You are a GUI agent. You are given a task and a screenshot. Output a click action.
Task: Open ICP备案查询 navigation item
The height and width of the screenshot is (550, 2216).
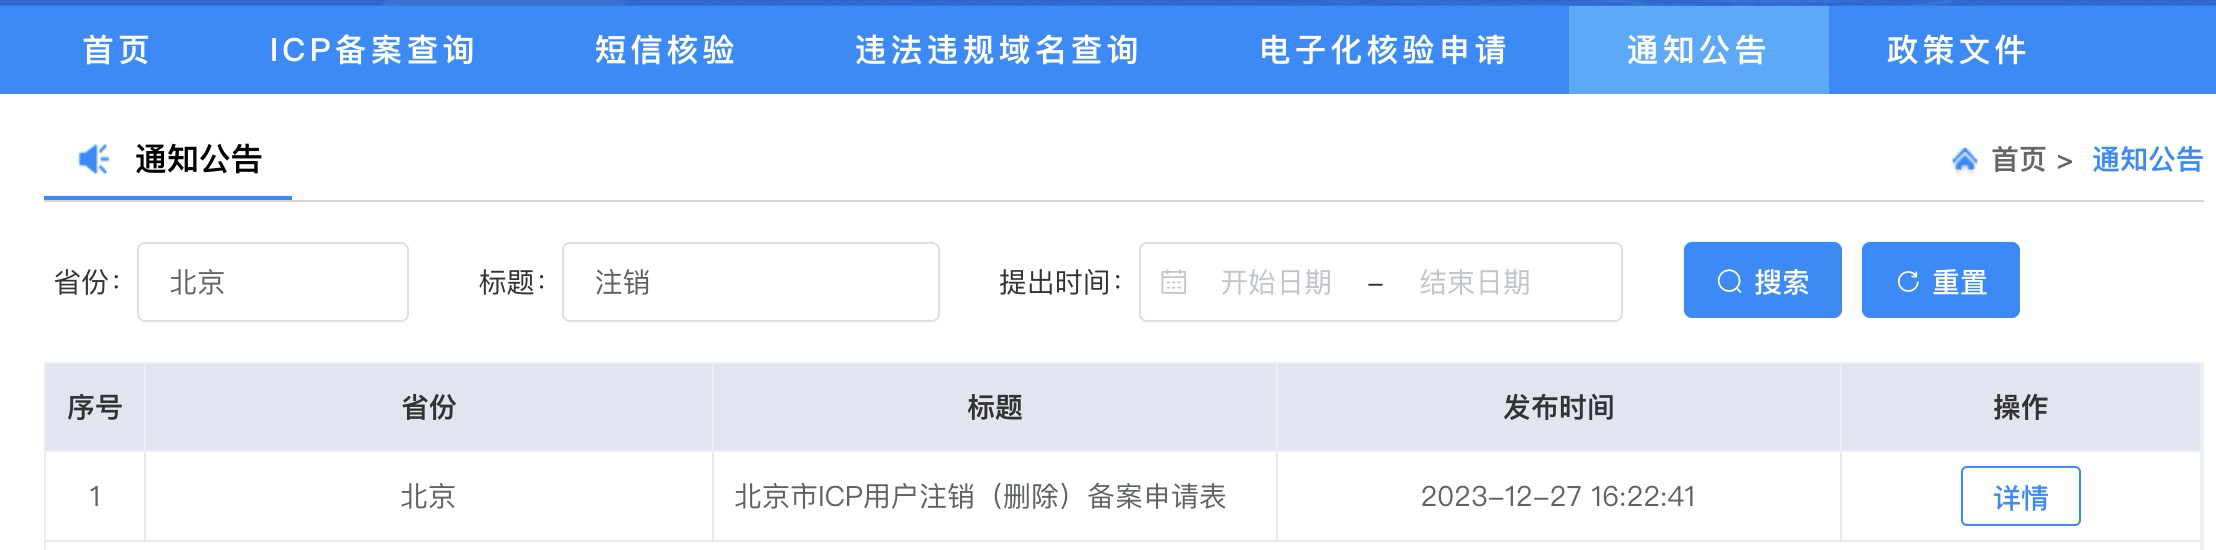click(372, 50)
